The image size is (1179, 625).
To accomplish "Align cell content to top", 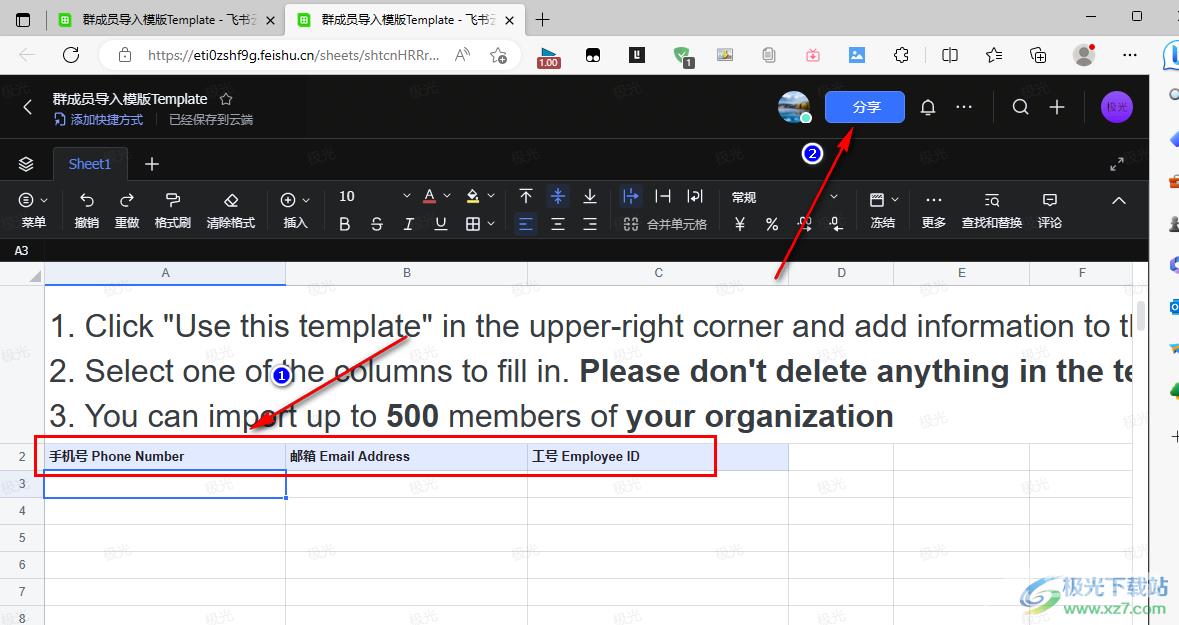I will (x=526, y=196).
